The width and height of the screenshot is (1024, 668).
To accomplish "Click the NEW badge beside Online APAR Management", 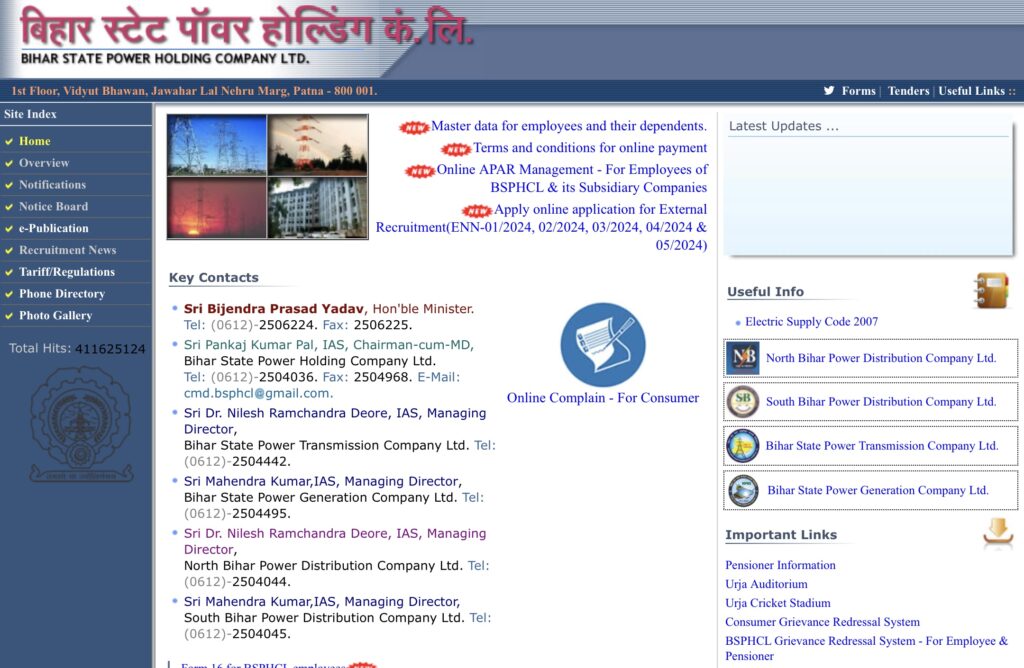I will tap(420, 171).
